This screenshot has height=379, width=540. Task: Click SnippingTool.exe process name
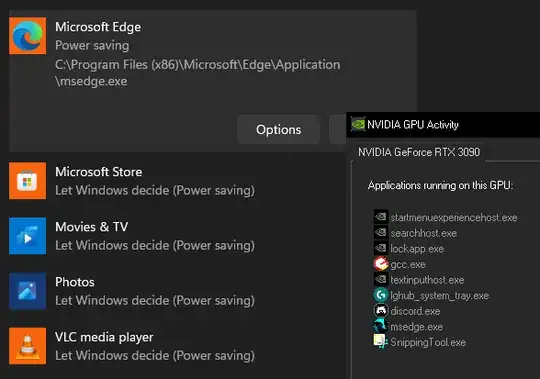(428, 342)
